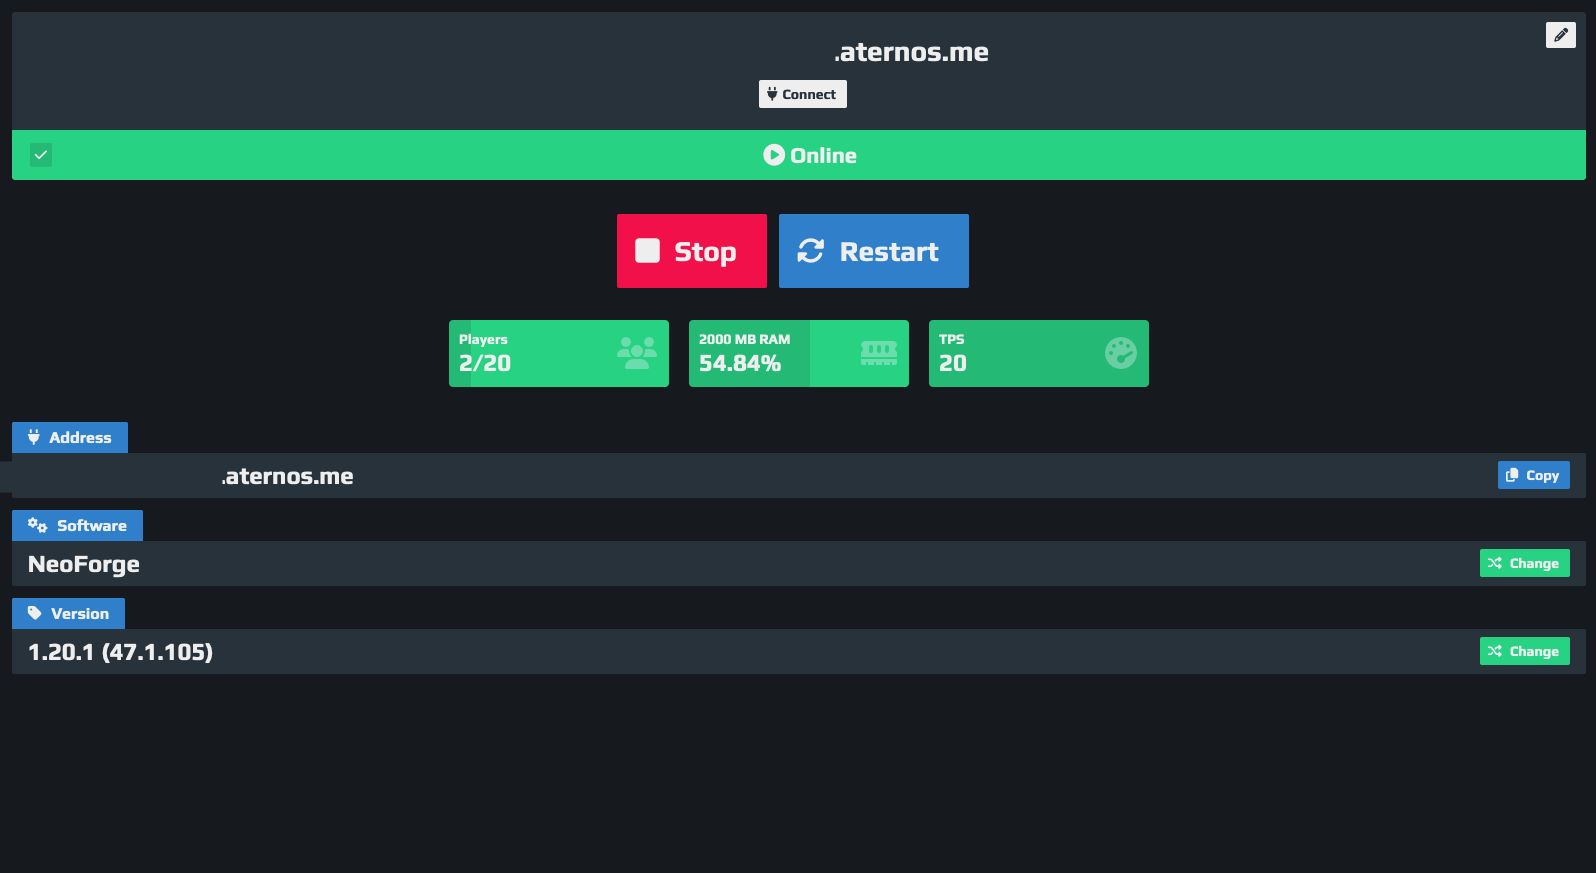Restart the server
Image resolution: width=1596 pixels, height=873 pixels.
pos(874,251)
